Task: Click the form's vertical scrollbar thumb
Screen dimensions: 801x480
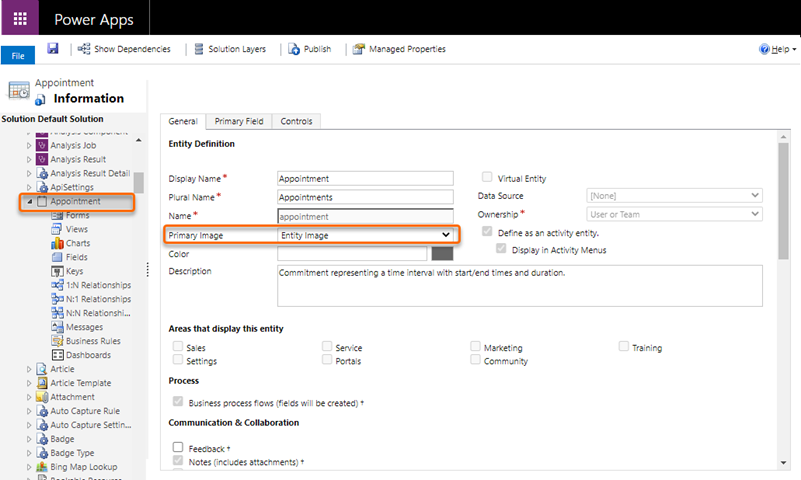Action: [x=783, y=201]
